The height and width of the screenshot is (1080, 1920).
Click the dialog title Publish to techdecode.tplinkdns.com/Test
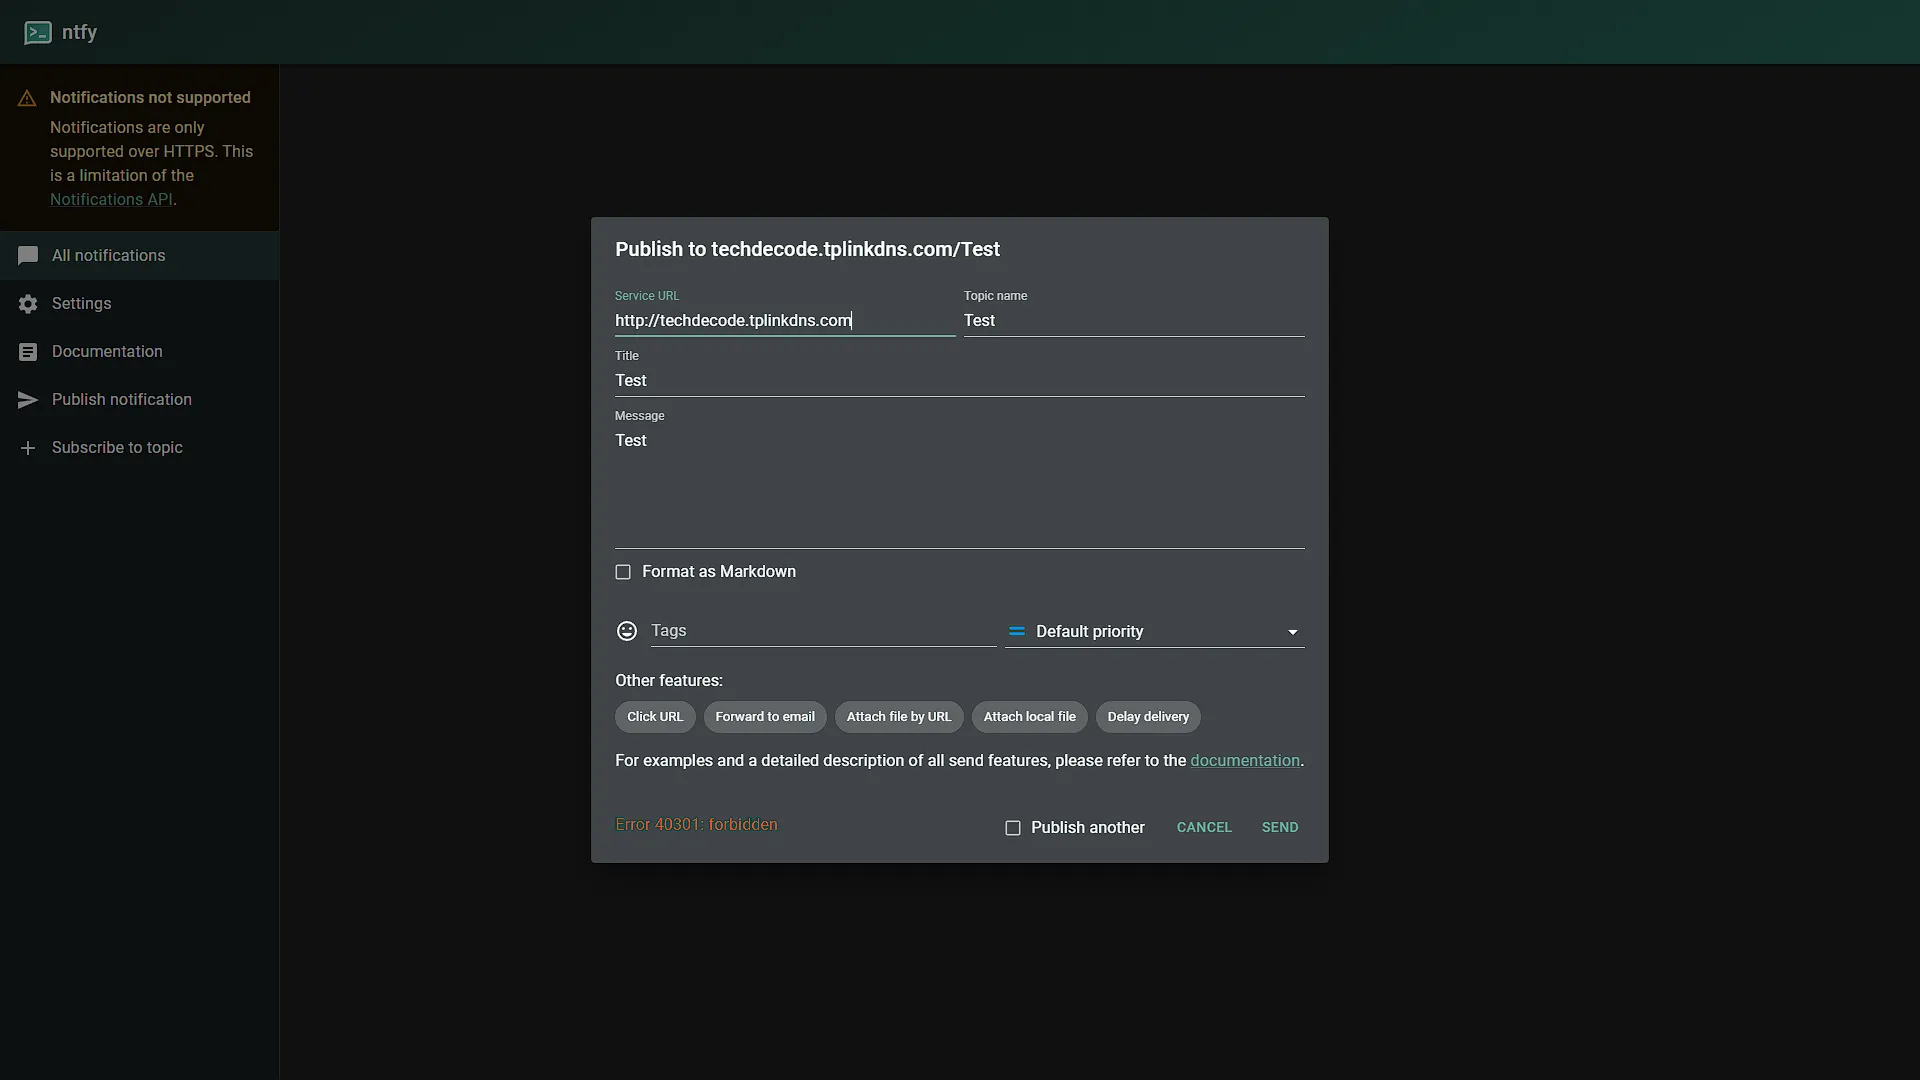coord(807,250)
